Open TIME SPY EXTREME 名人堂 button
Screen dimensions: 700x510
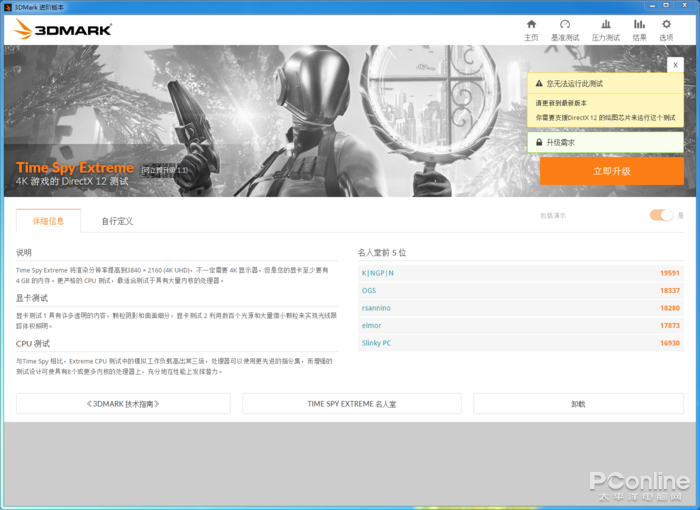click(x=352, y=404)
